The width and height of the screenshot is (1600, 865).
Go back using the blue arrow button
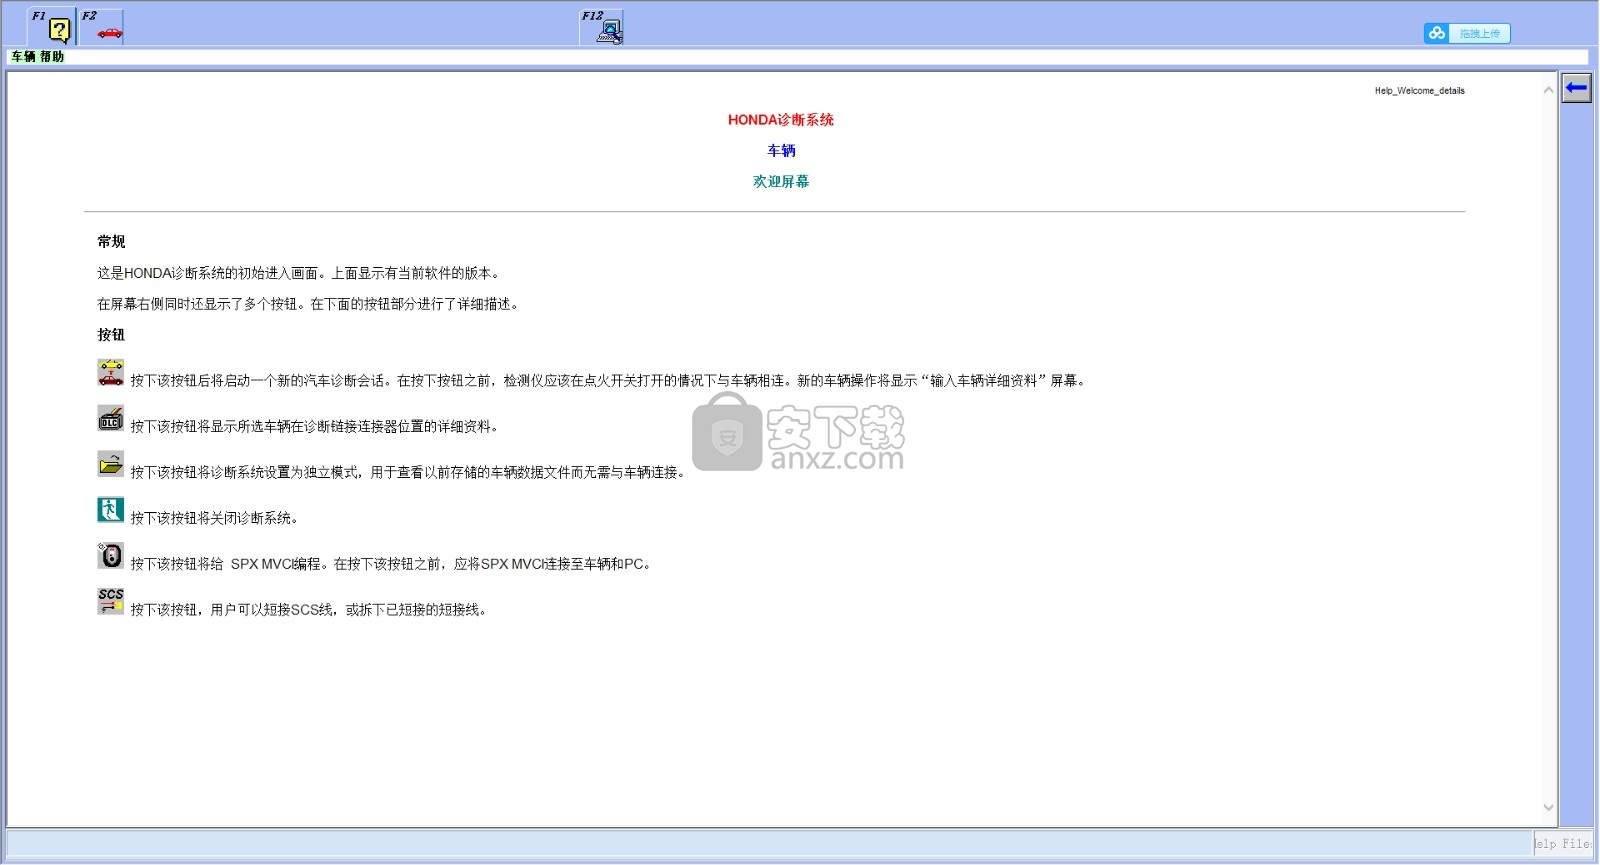(x=1577, y=88)
